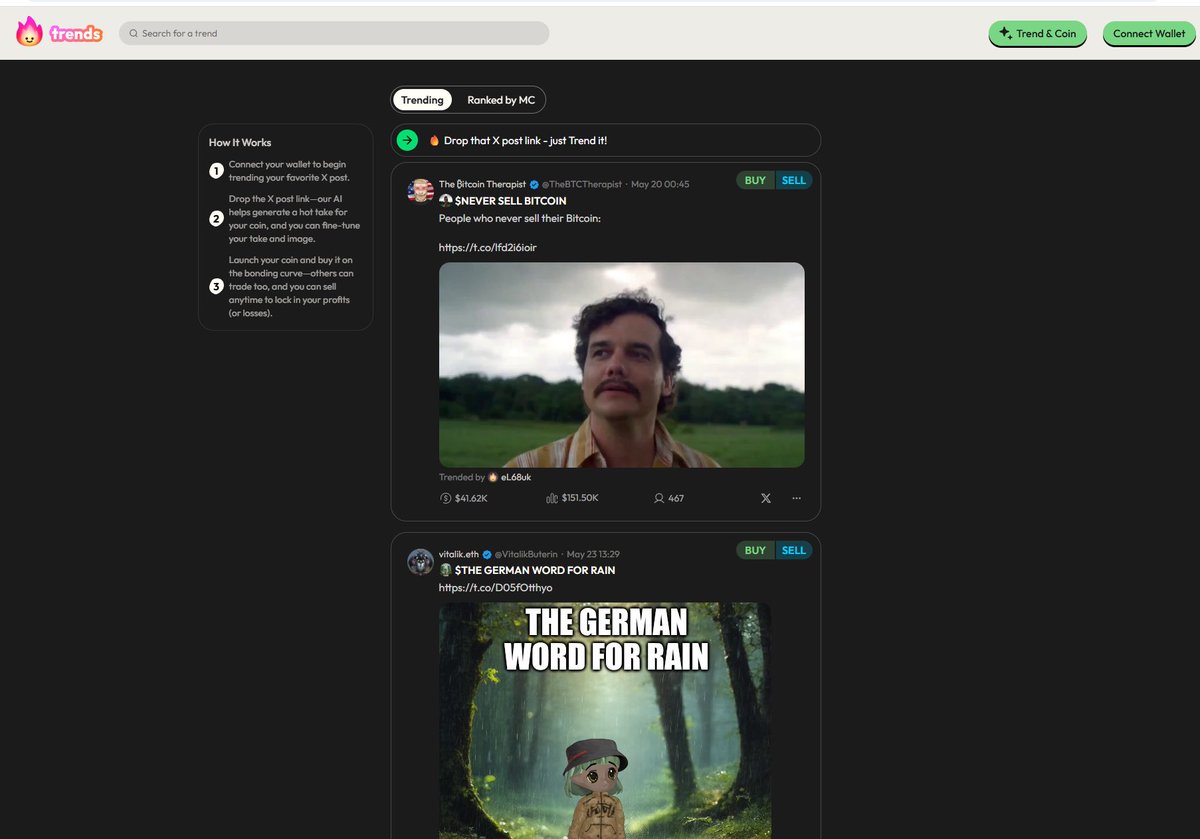Click the How It Works heading

(240, 142)
